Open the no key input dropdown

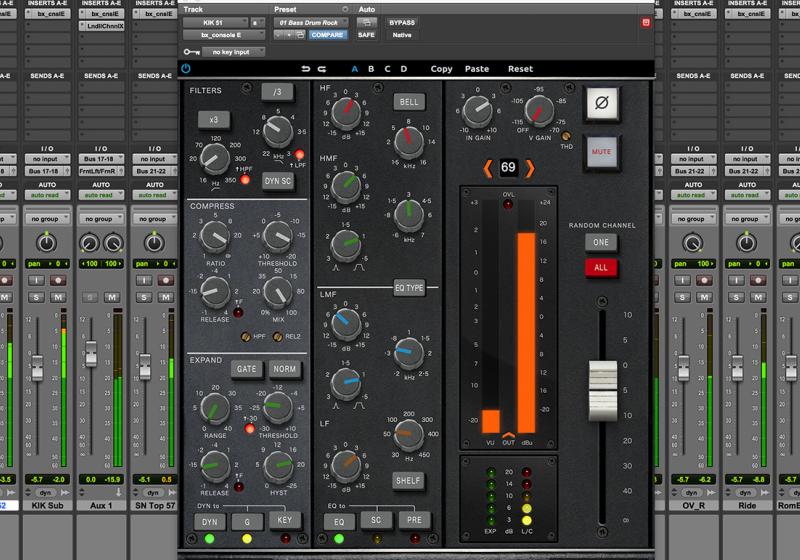234,52
